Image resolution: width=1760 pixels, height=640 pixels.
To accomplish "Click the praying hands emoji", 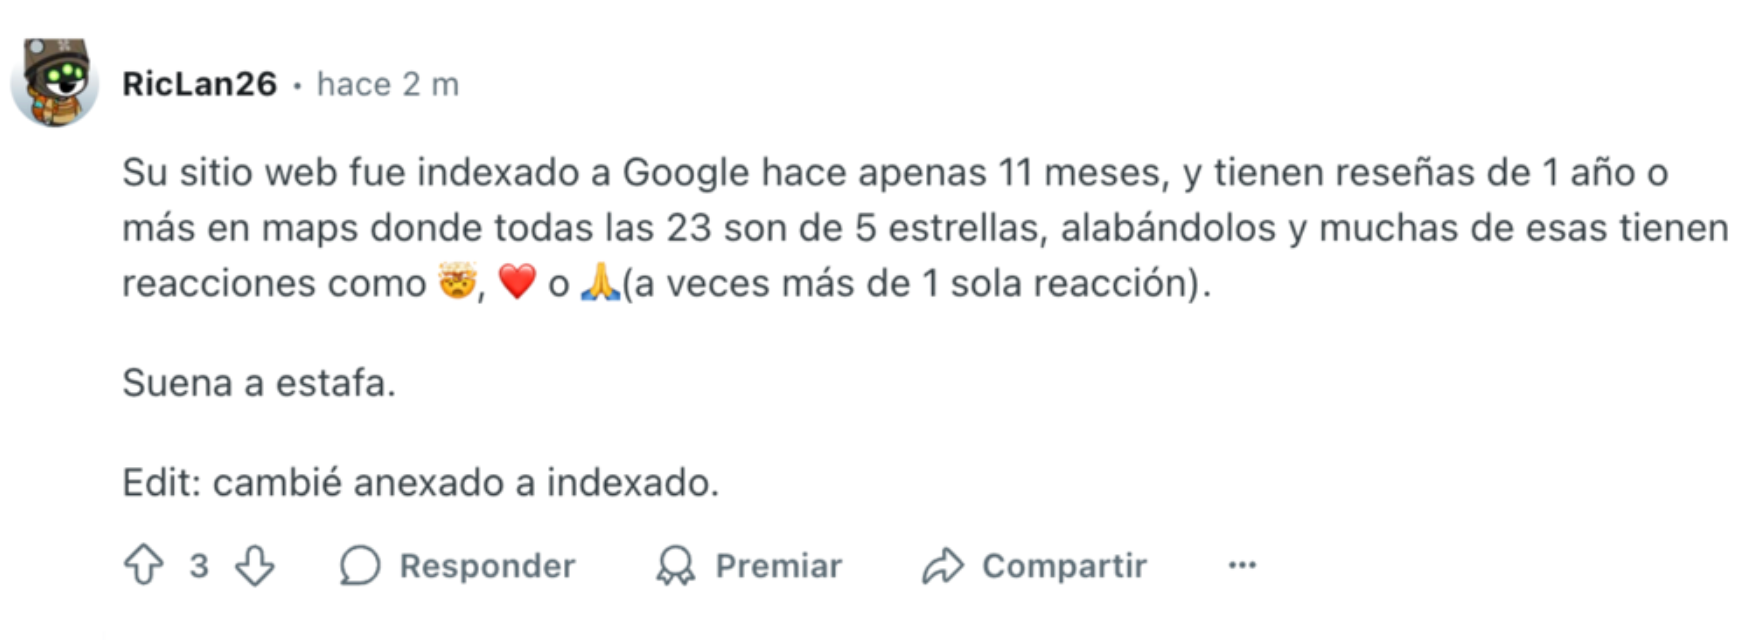I will tap(600, 283).
